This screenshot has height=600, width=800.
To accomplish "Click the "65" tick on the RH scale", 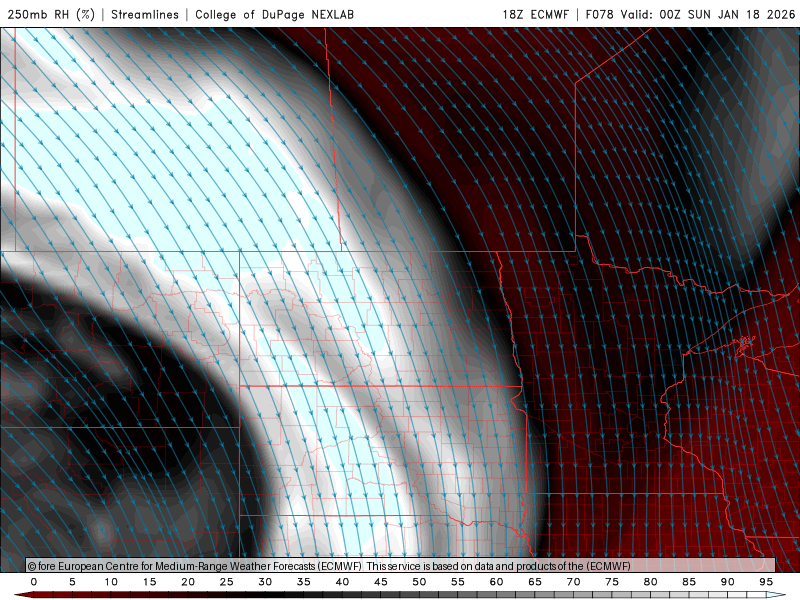I will click(535, 582).
